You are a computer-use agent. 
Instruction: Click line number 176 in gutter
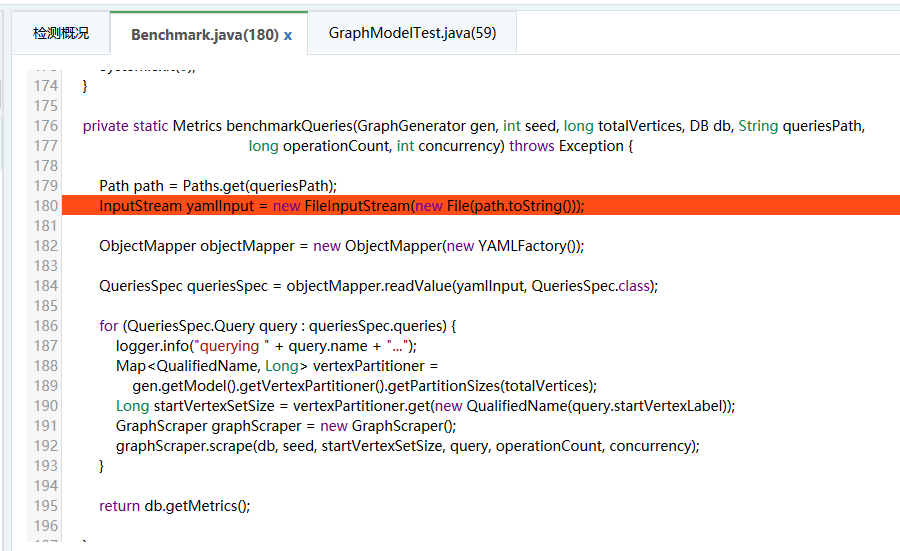tap(45, 126)
